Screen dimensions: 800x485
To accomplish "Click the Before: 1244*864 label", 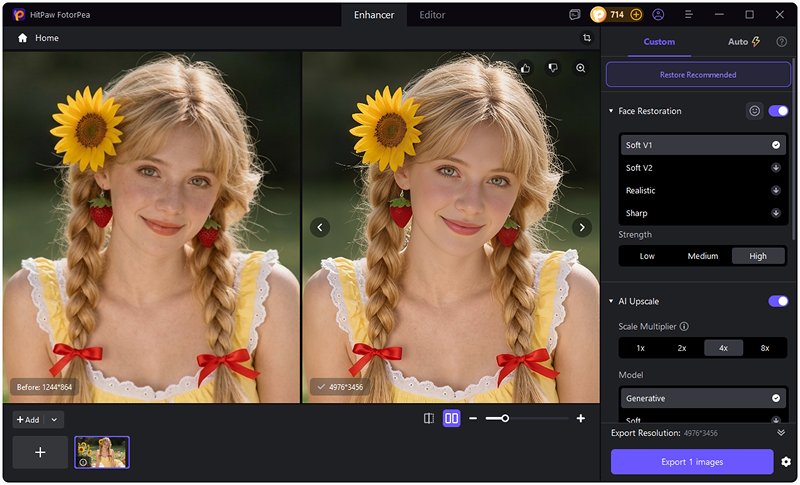I will coord(44,388).
